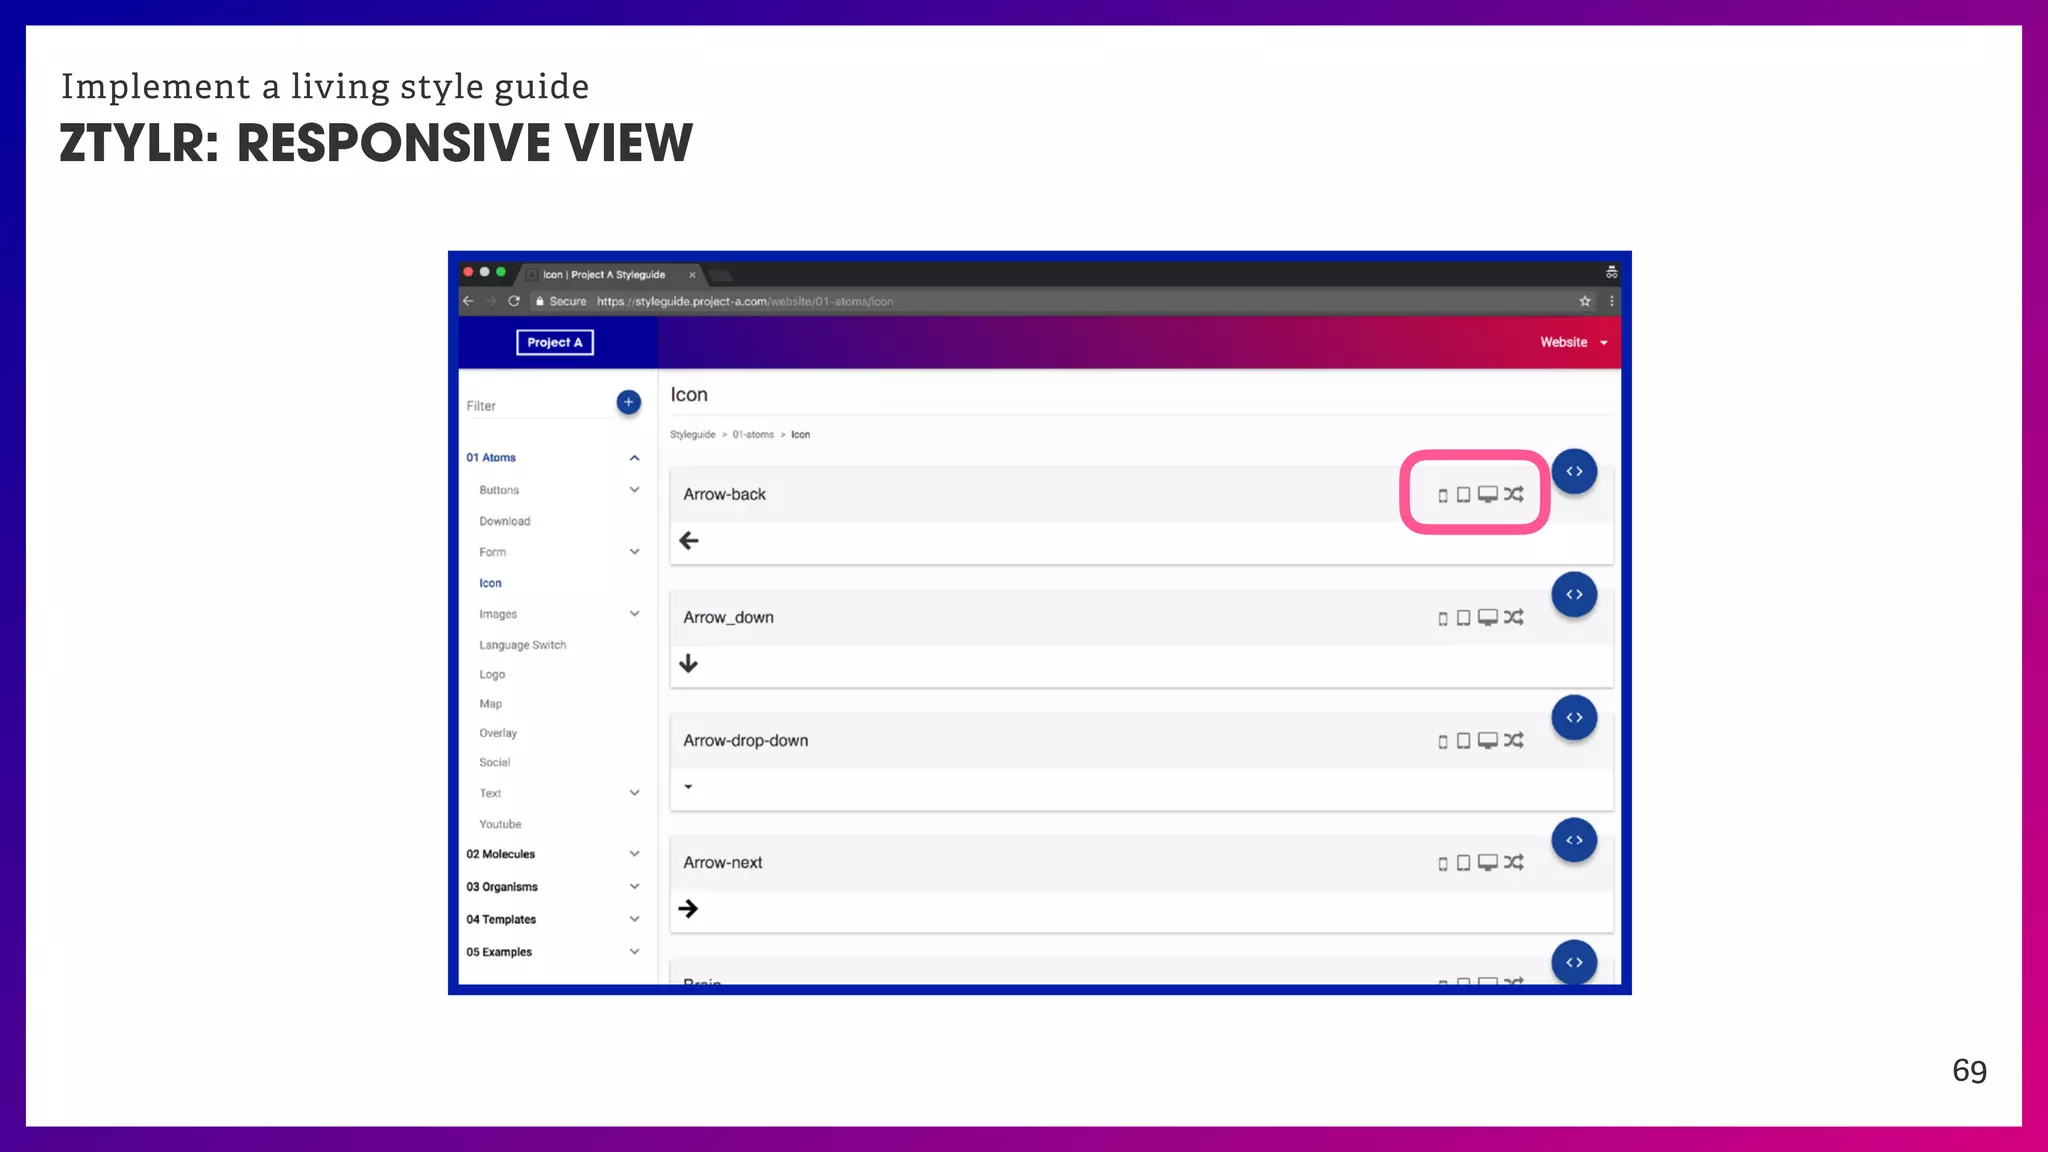Switch Arrow-next to tablet view
This screenshot has height=1152, width=2048.
pyautogui.click(x=1463, y=862)
